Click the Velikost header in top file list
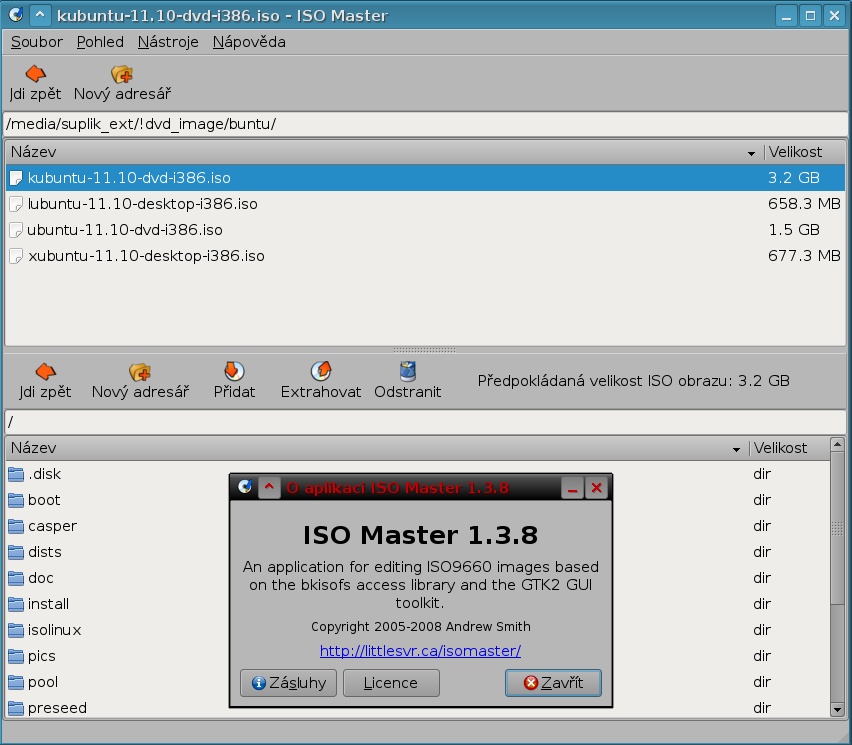The height and width of the screenshot is (745, 852). coord(804,152)
